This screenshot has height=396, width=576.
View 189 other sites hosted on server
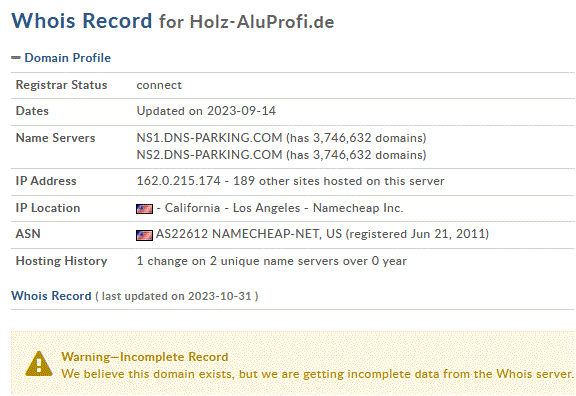(339, 181)
